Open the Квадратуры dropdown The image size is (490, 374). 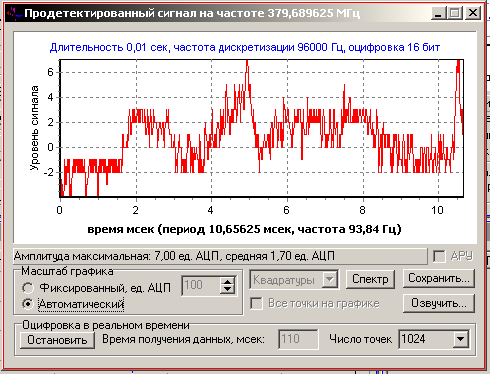click(329, 279)
